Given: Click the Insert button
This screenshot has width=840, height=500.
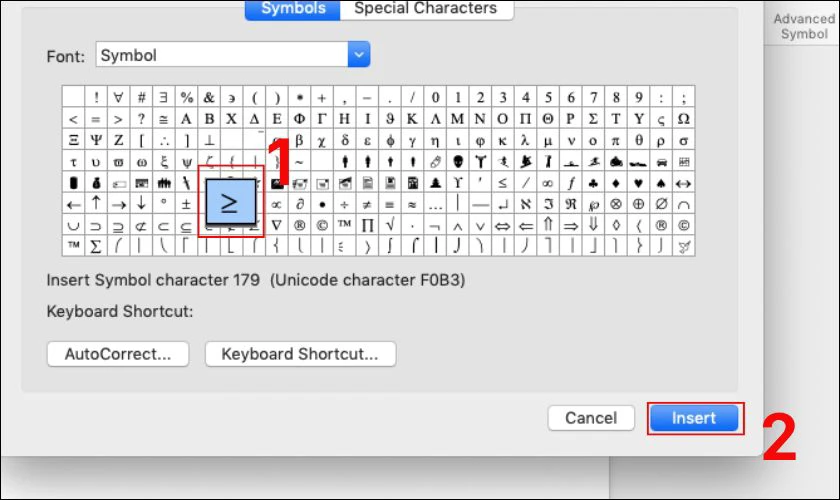Looking at the screenshot, I should 694,418.
